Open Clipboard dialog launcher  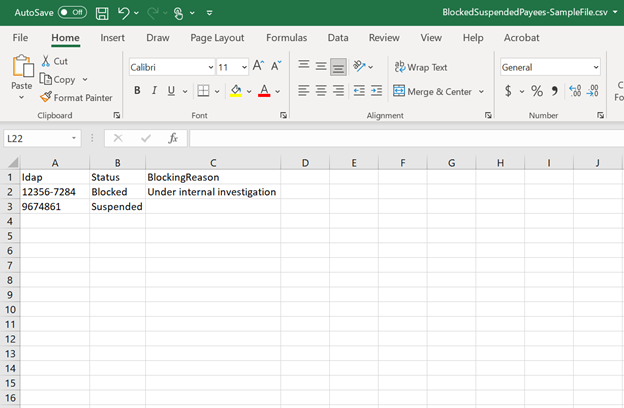(117, 115)
